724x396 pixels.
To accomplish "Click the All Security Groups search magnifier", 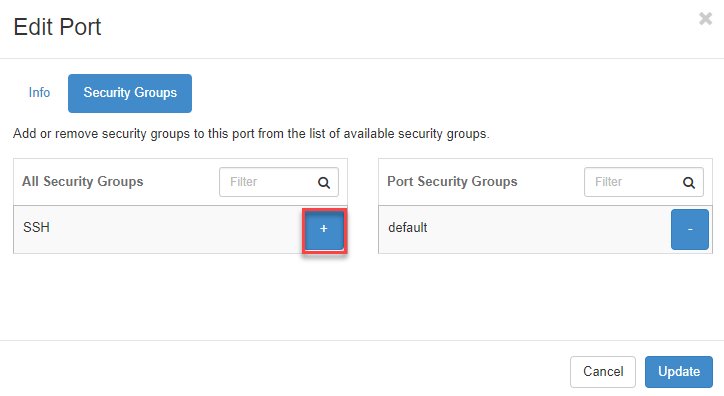I will click(x=324, y=182).
